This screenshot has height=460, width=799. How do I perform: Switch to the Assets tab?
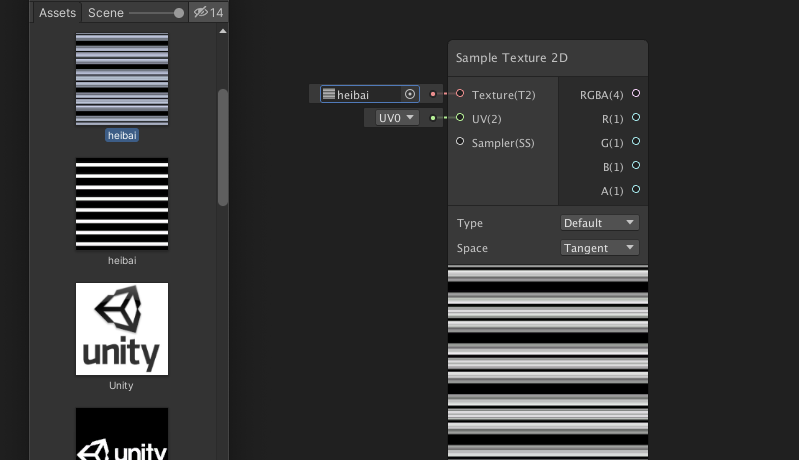(x=57, y=13)
